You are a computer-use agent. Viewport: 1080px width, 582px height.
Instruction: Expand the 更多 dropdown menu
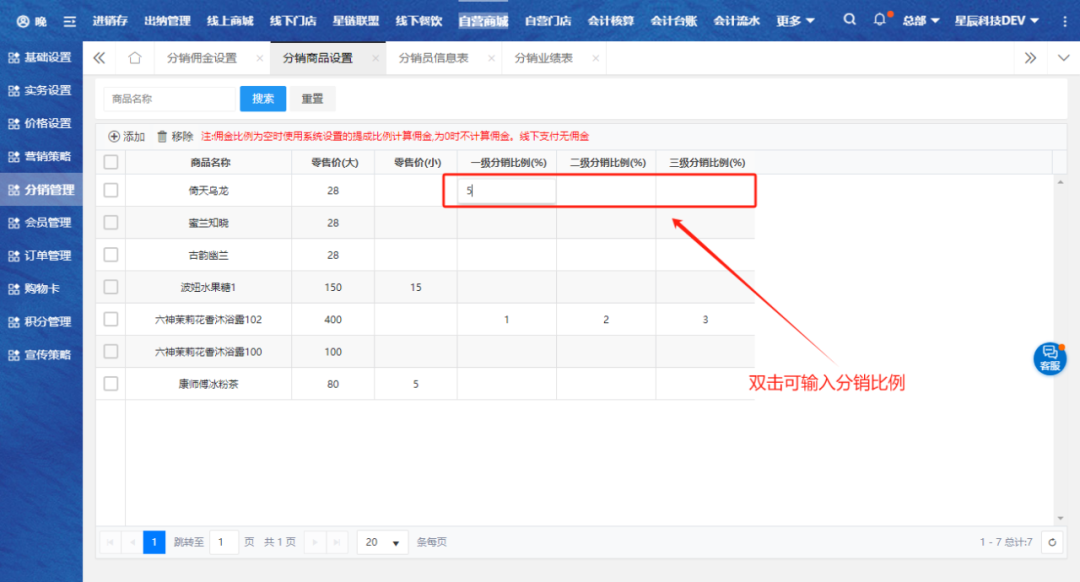[795, 21]
